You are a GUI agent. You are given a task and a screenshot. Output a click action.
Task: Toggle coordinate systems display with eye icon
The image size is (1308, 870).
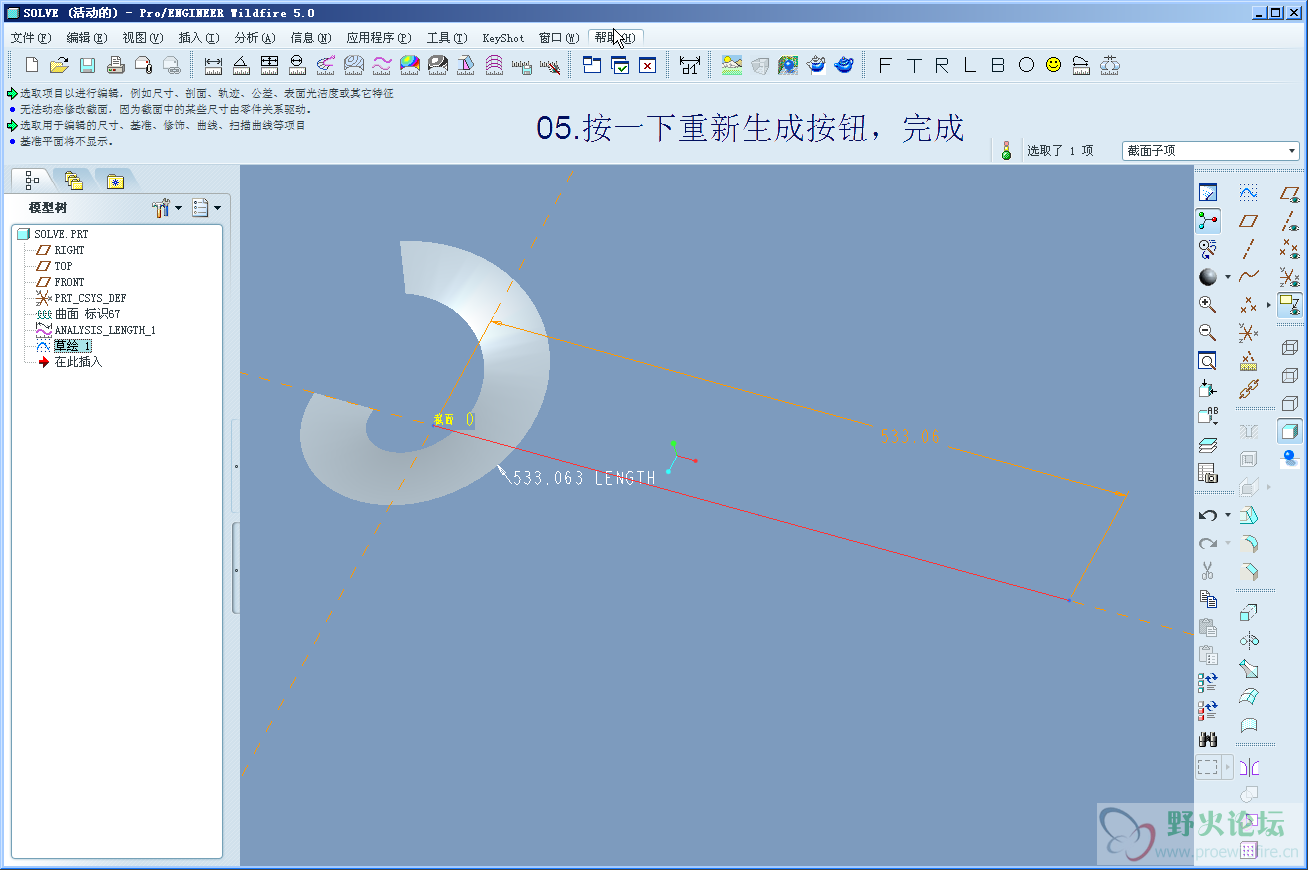1290,277
